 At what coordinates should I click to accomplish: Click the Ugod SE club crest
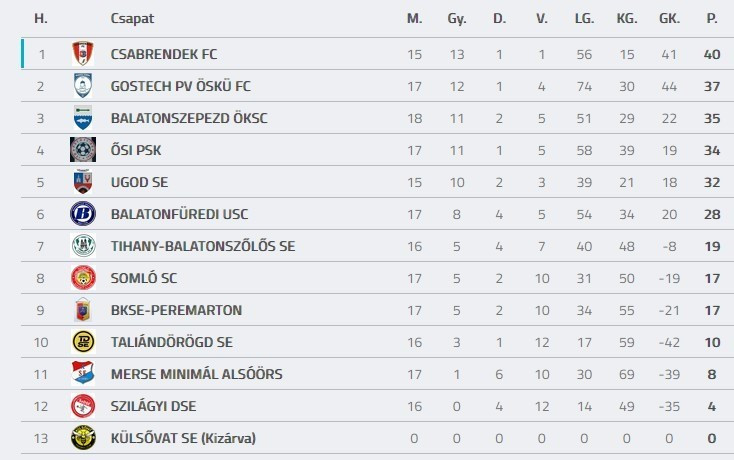point(83,182)
